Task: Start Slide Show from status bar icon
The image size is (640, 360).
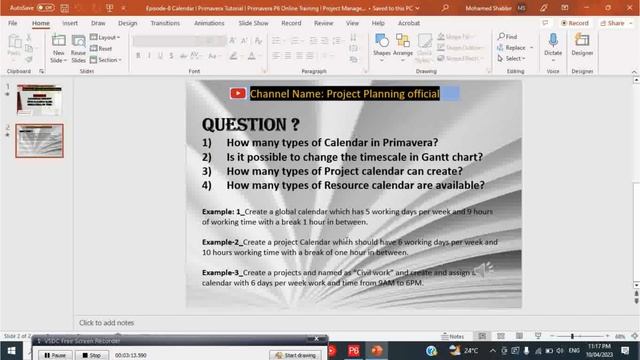Action: 538,336
